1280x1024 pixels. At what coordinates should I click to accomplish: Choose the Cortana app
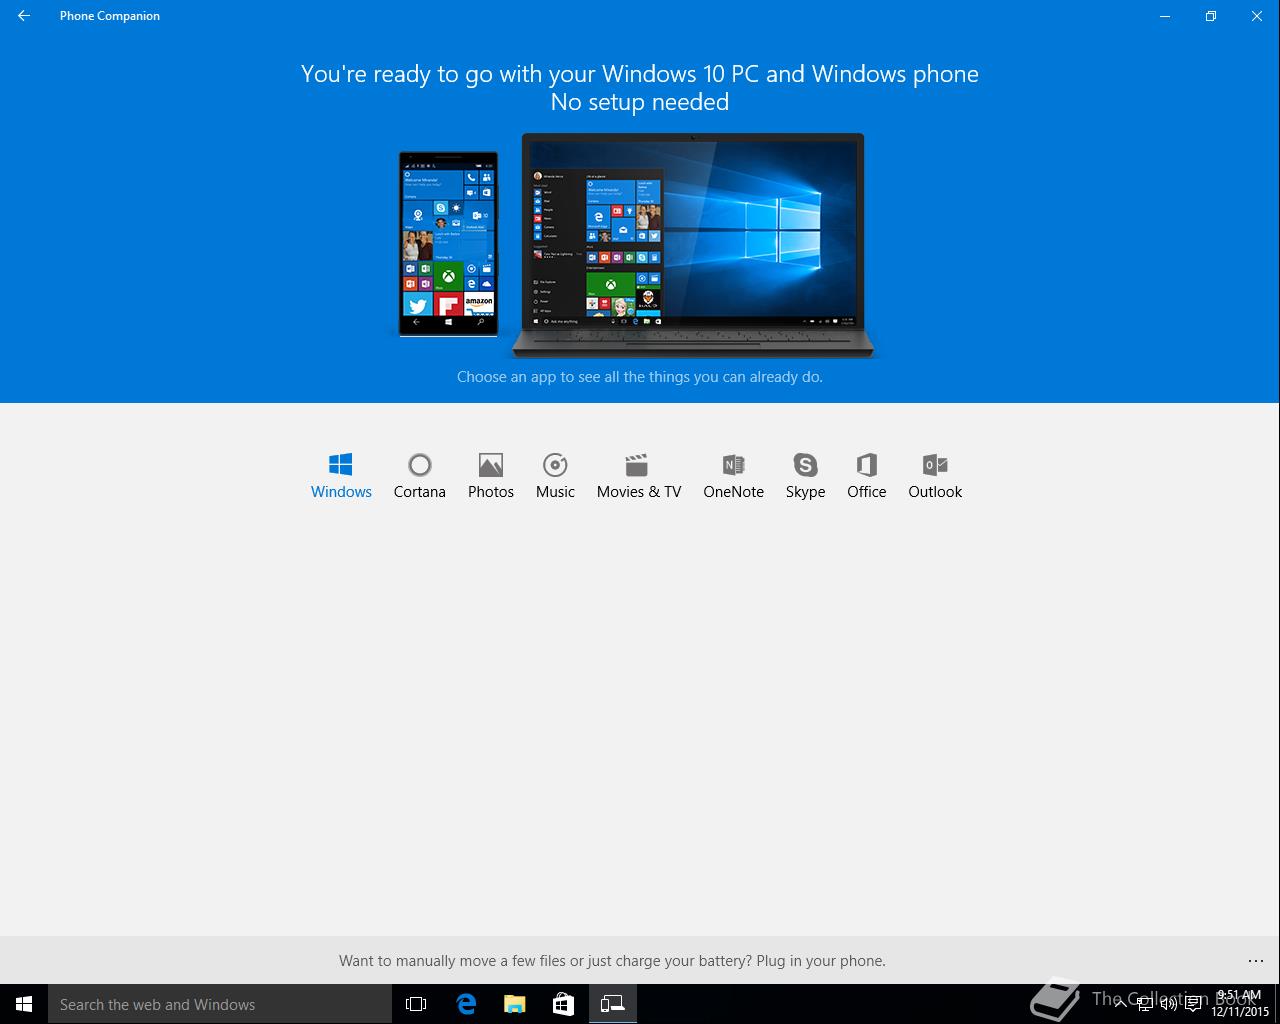point(419,475)
